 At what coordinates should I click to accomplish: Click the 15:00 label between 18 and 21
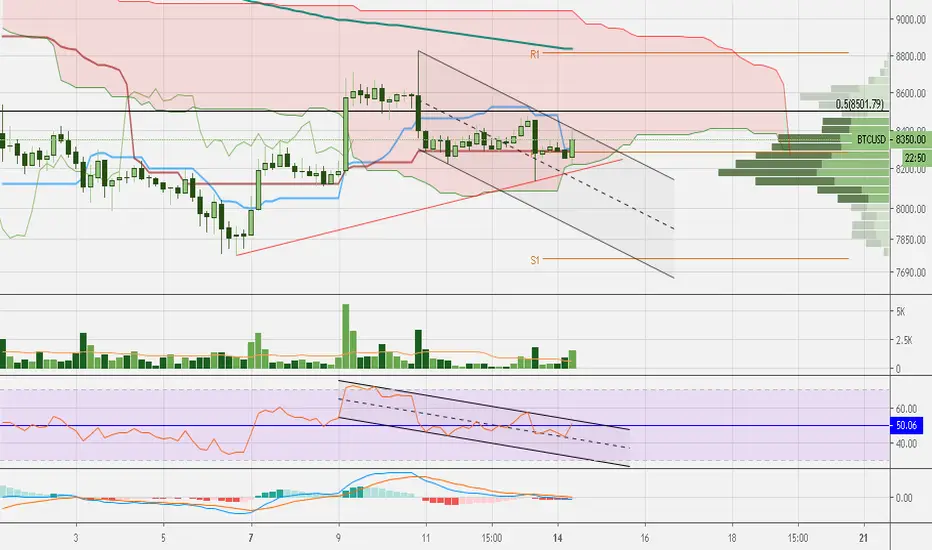click(798, 538)
